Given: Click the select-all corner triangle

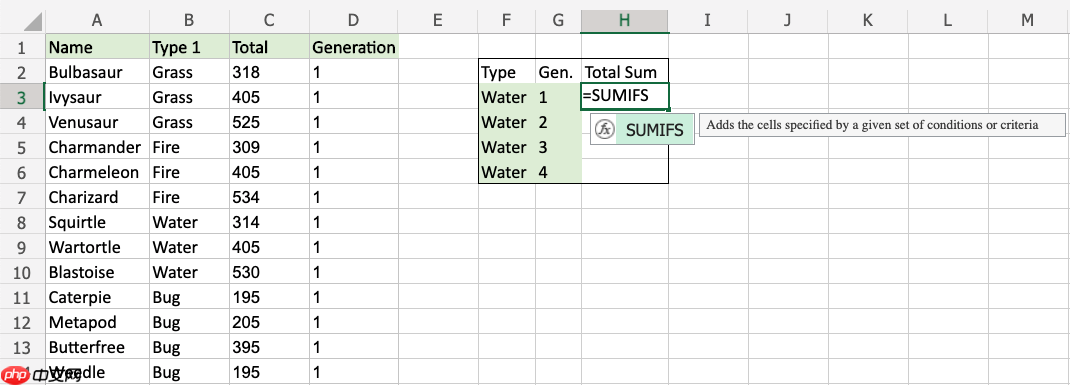Looking at the screenshot, I should (x=32, y=23).
